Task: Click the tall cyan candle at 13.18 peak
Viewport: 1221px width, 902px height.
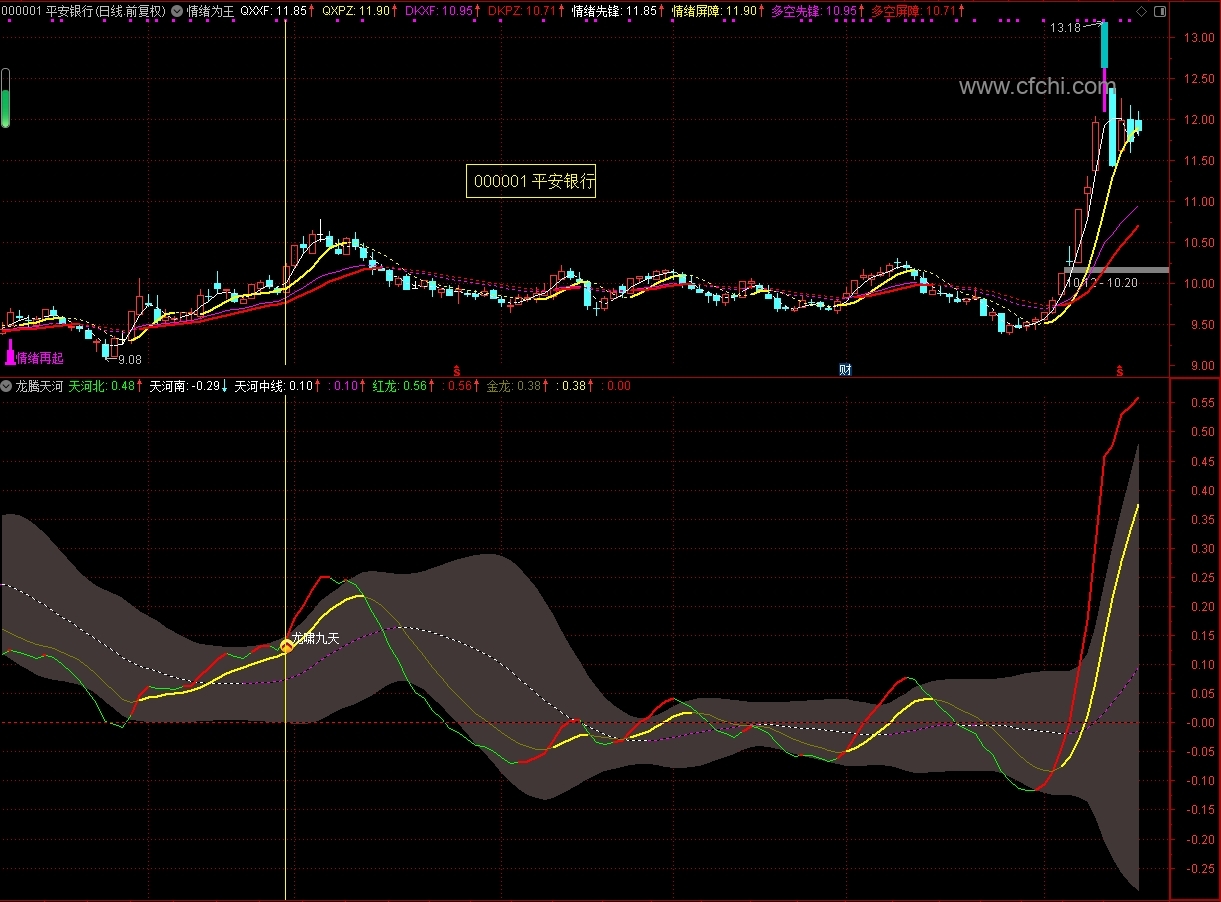Action: pos(1104,45)
